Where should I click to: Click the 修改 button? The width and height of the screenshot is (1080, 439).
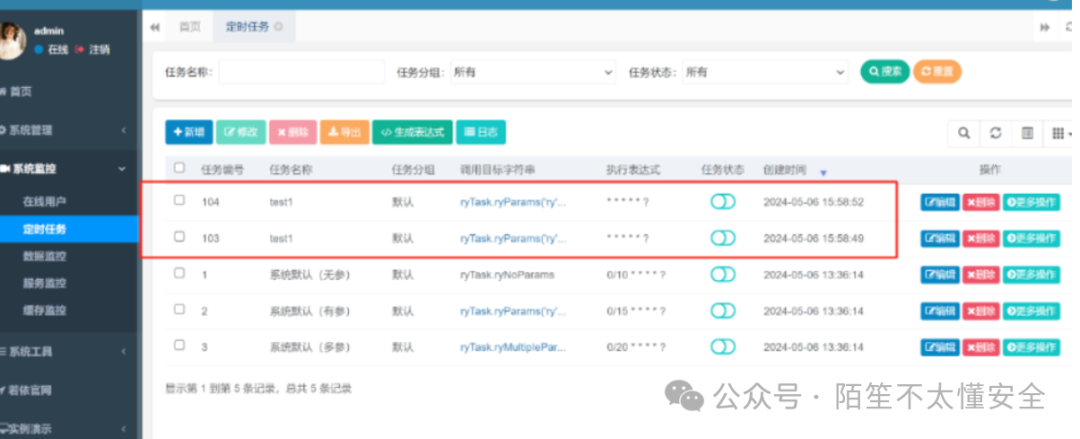click(241, 132)
